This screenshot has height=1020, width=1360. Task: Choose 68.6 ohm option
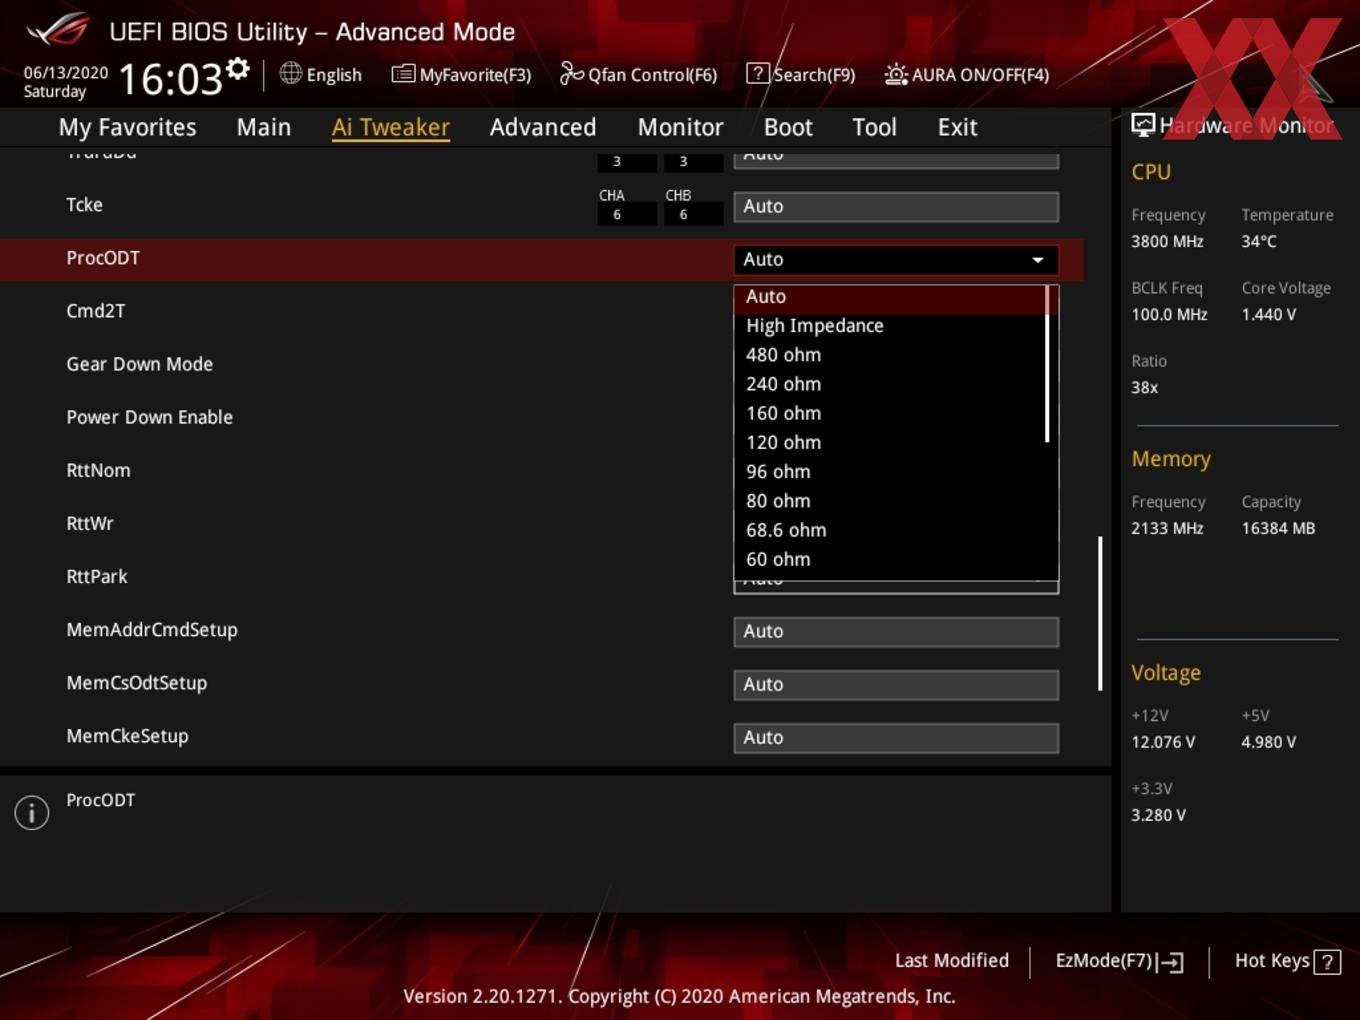(x=890, y=530)
